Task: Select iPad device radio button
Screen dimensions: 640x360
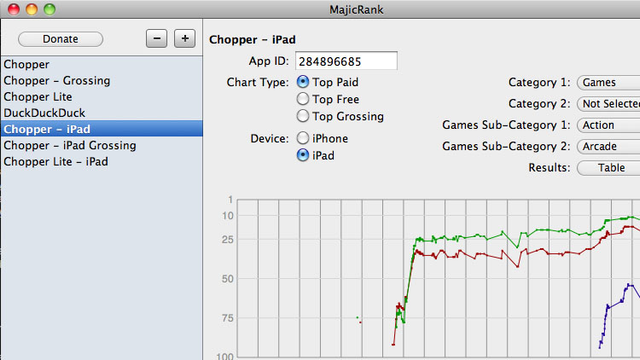Action: pyautogui.click(x=302, y=155)
